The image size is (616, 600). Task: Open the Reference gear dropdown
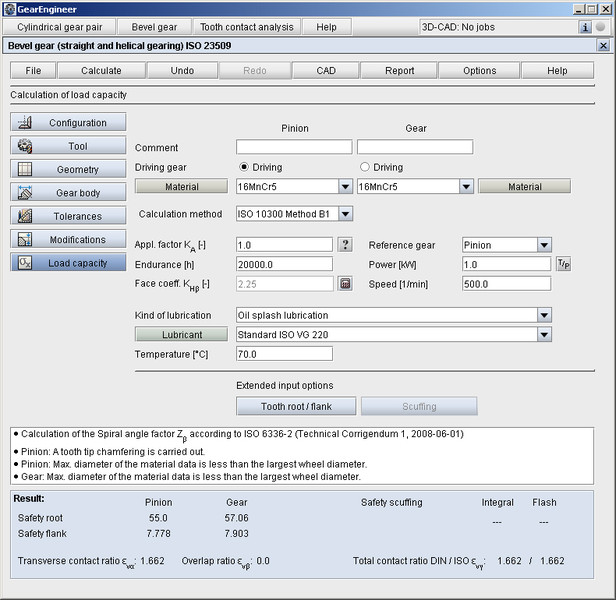coord(544,245)
